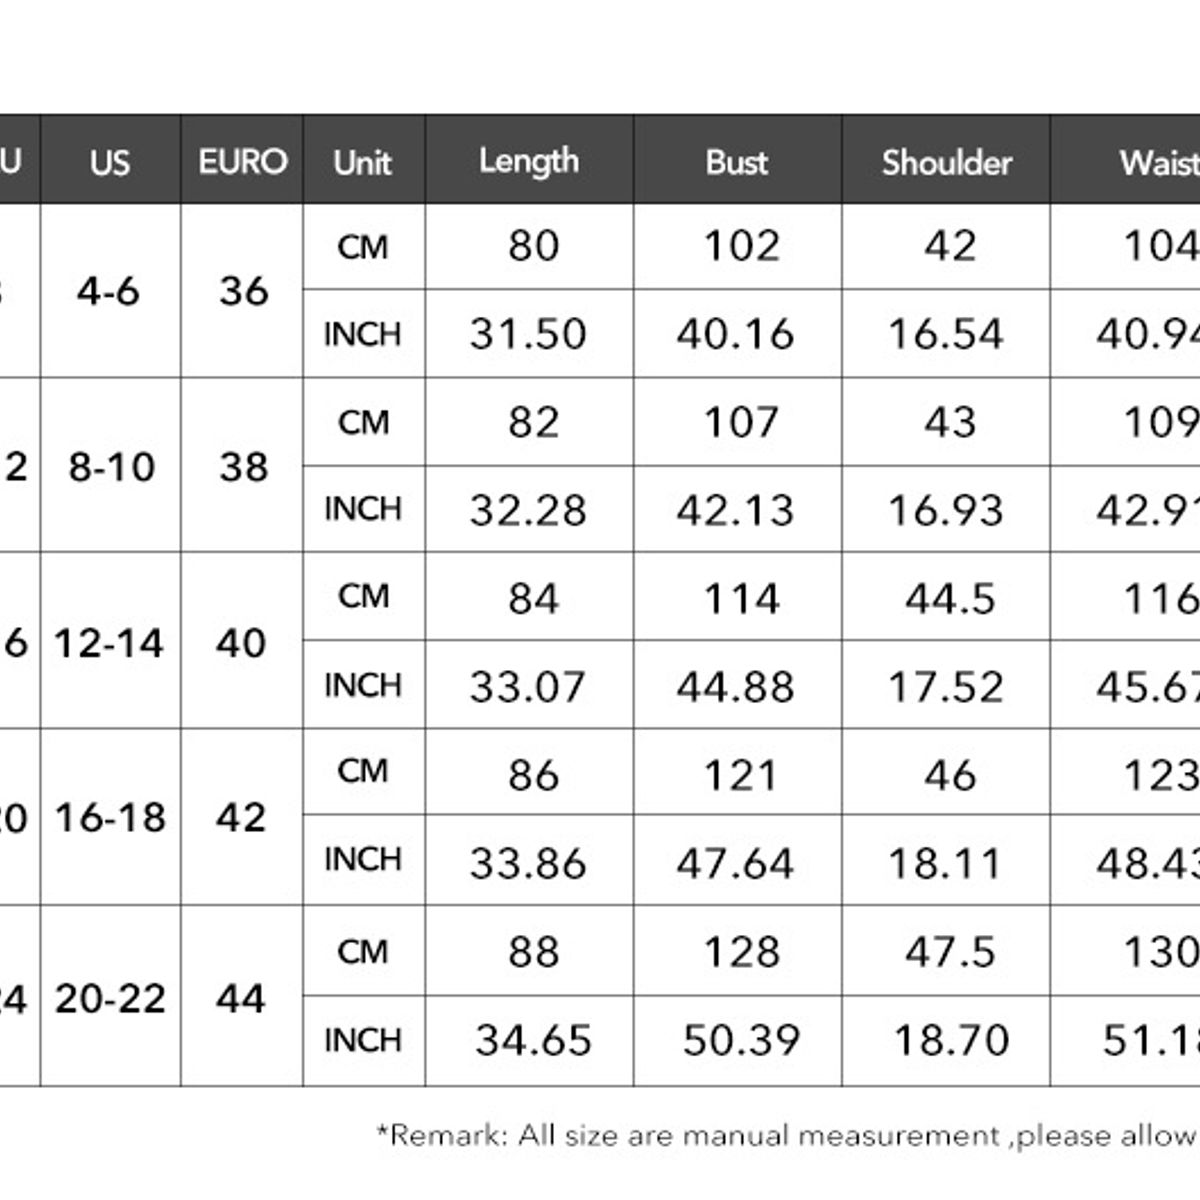Select the US size 4-6 cell

click(x=110, y=291)
